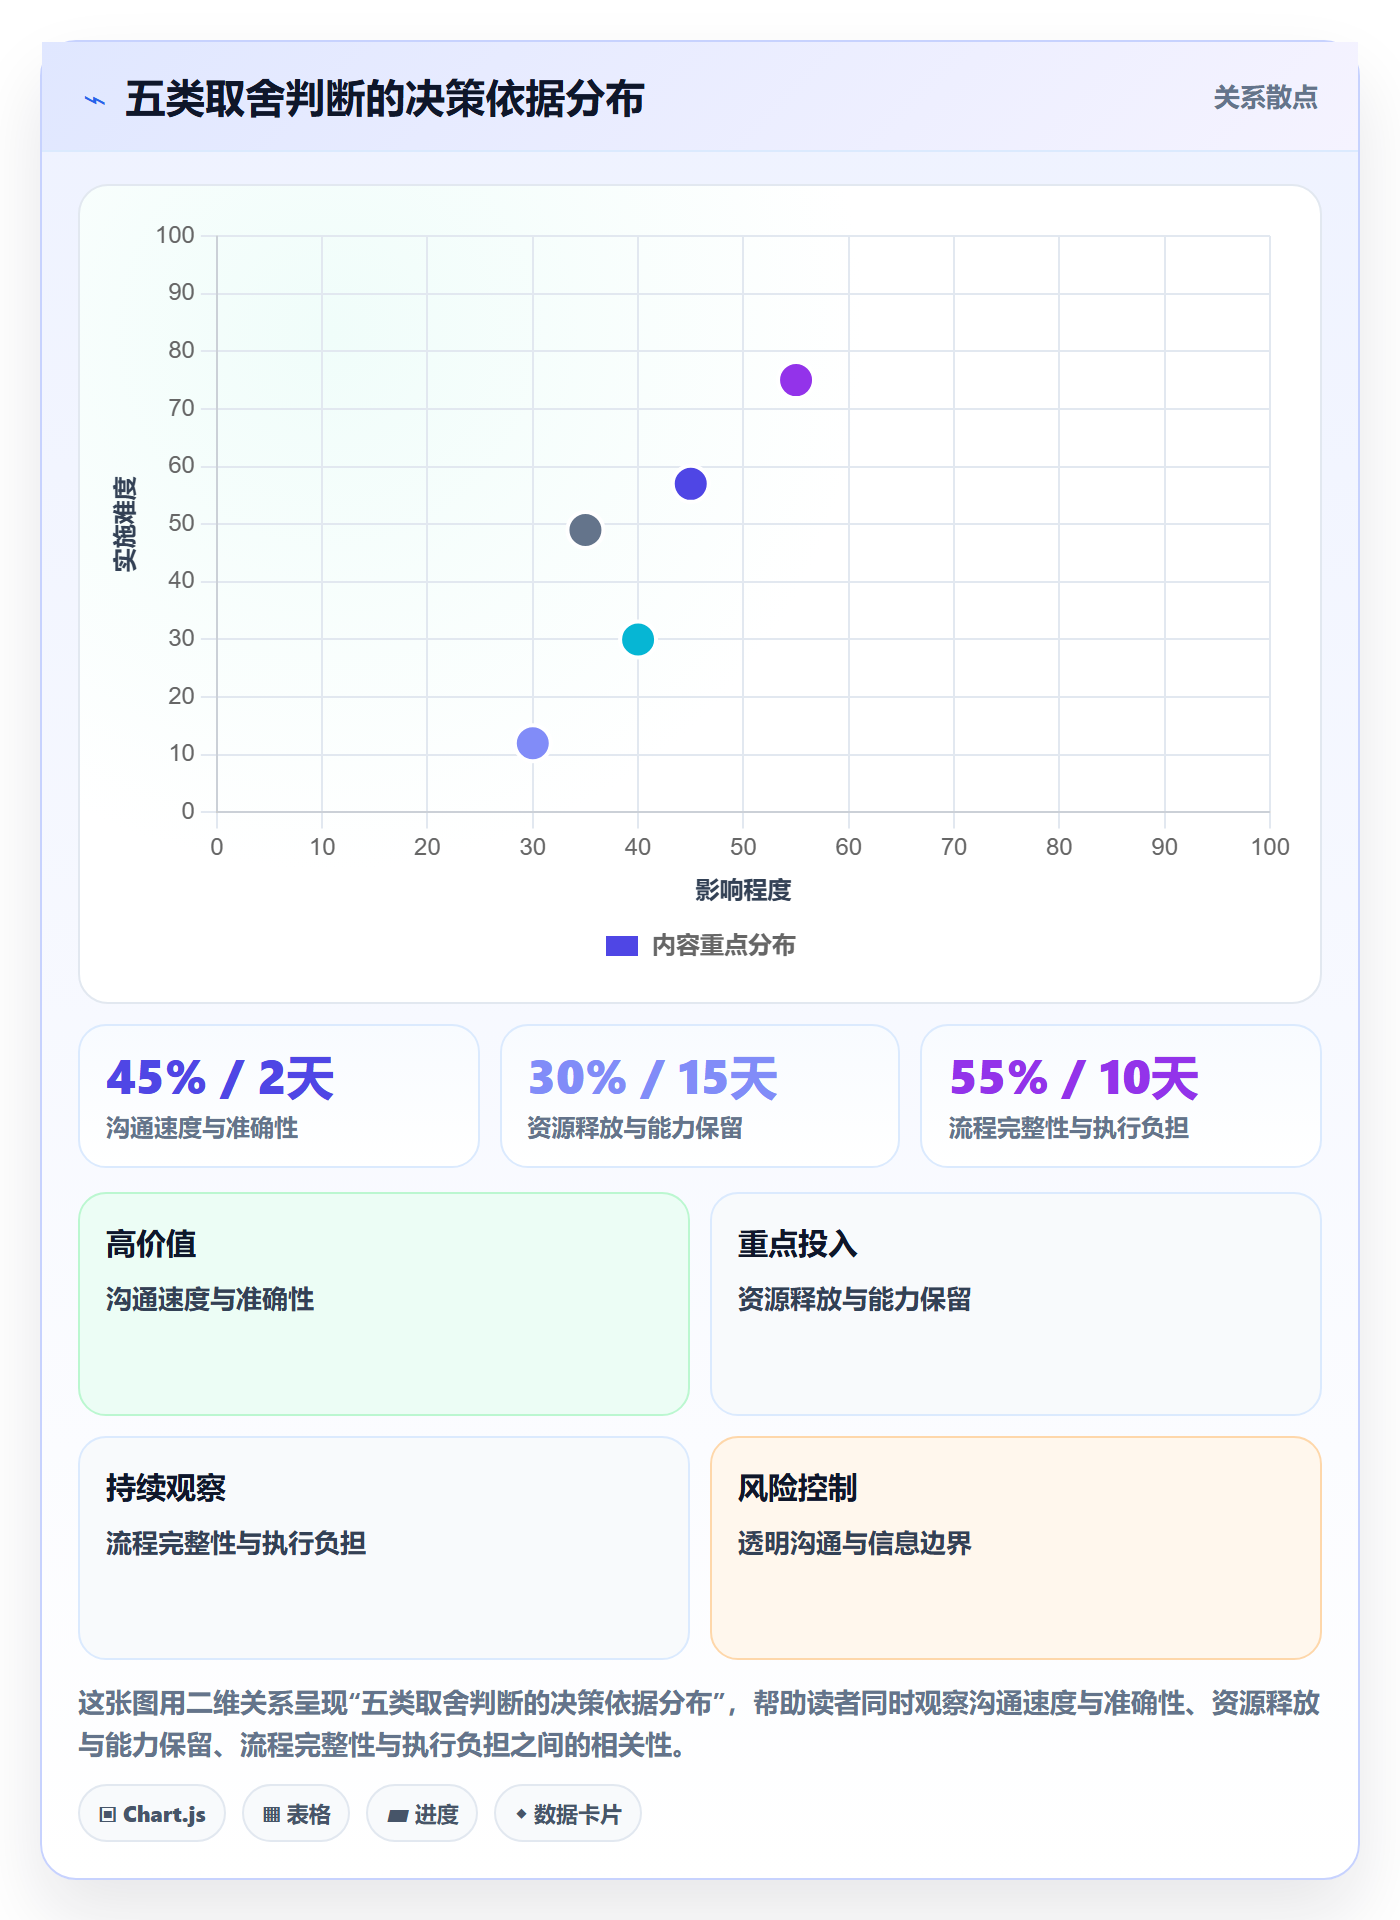
Task: Click 沟通速度与准确性 under the 高价值 heading
Action: coord(210,1299)
